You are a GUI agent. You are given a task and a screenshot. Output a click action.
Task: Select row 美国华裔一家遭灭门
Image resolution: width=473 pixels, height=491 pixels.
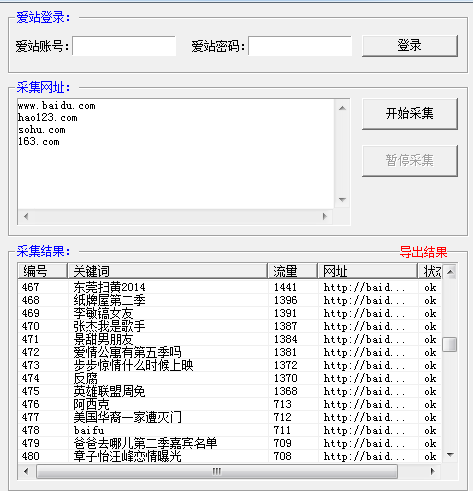tap(230, 417)
